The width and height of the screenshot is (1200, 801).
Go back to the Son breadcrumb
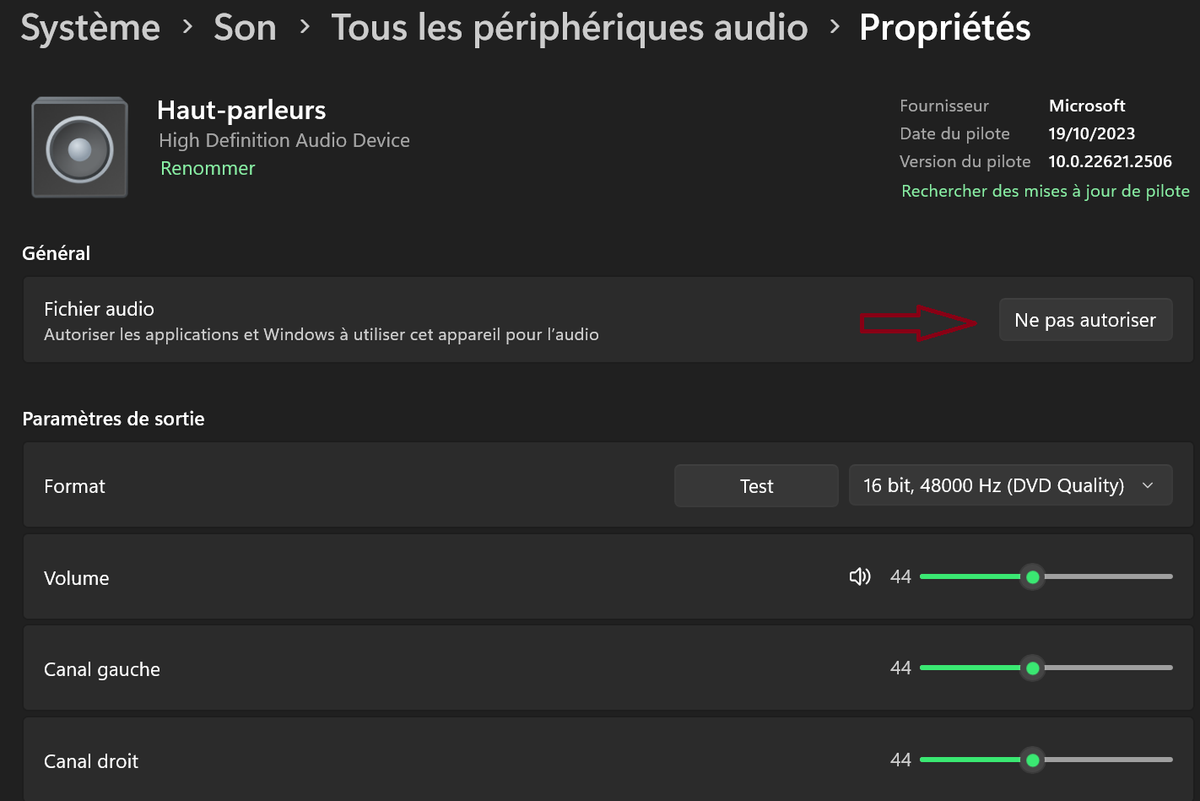(245, 28)
